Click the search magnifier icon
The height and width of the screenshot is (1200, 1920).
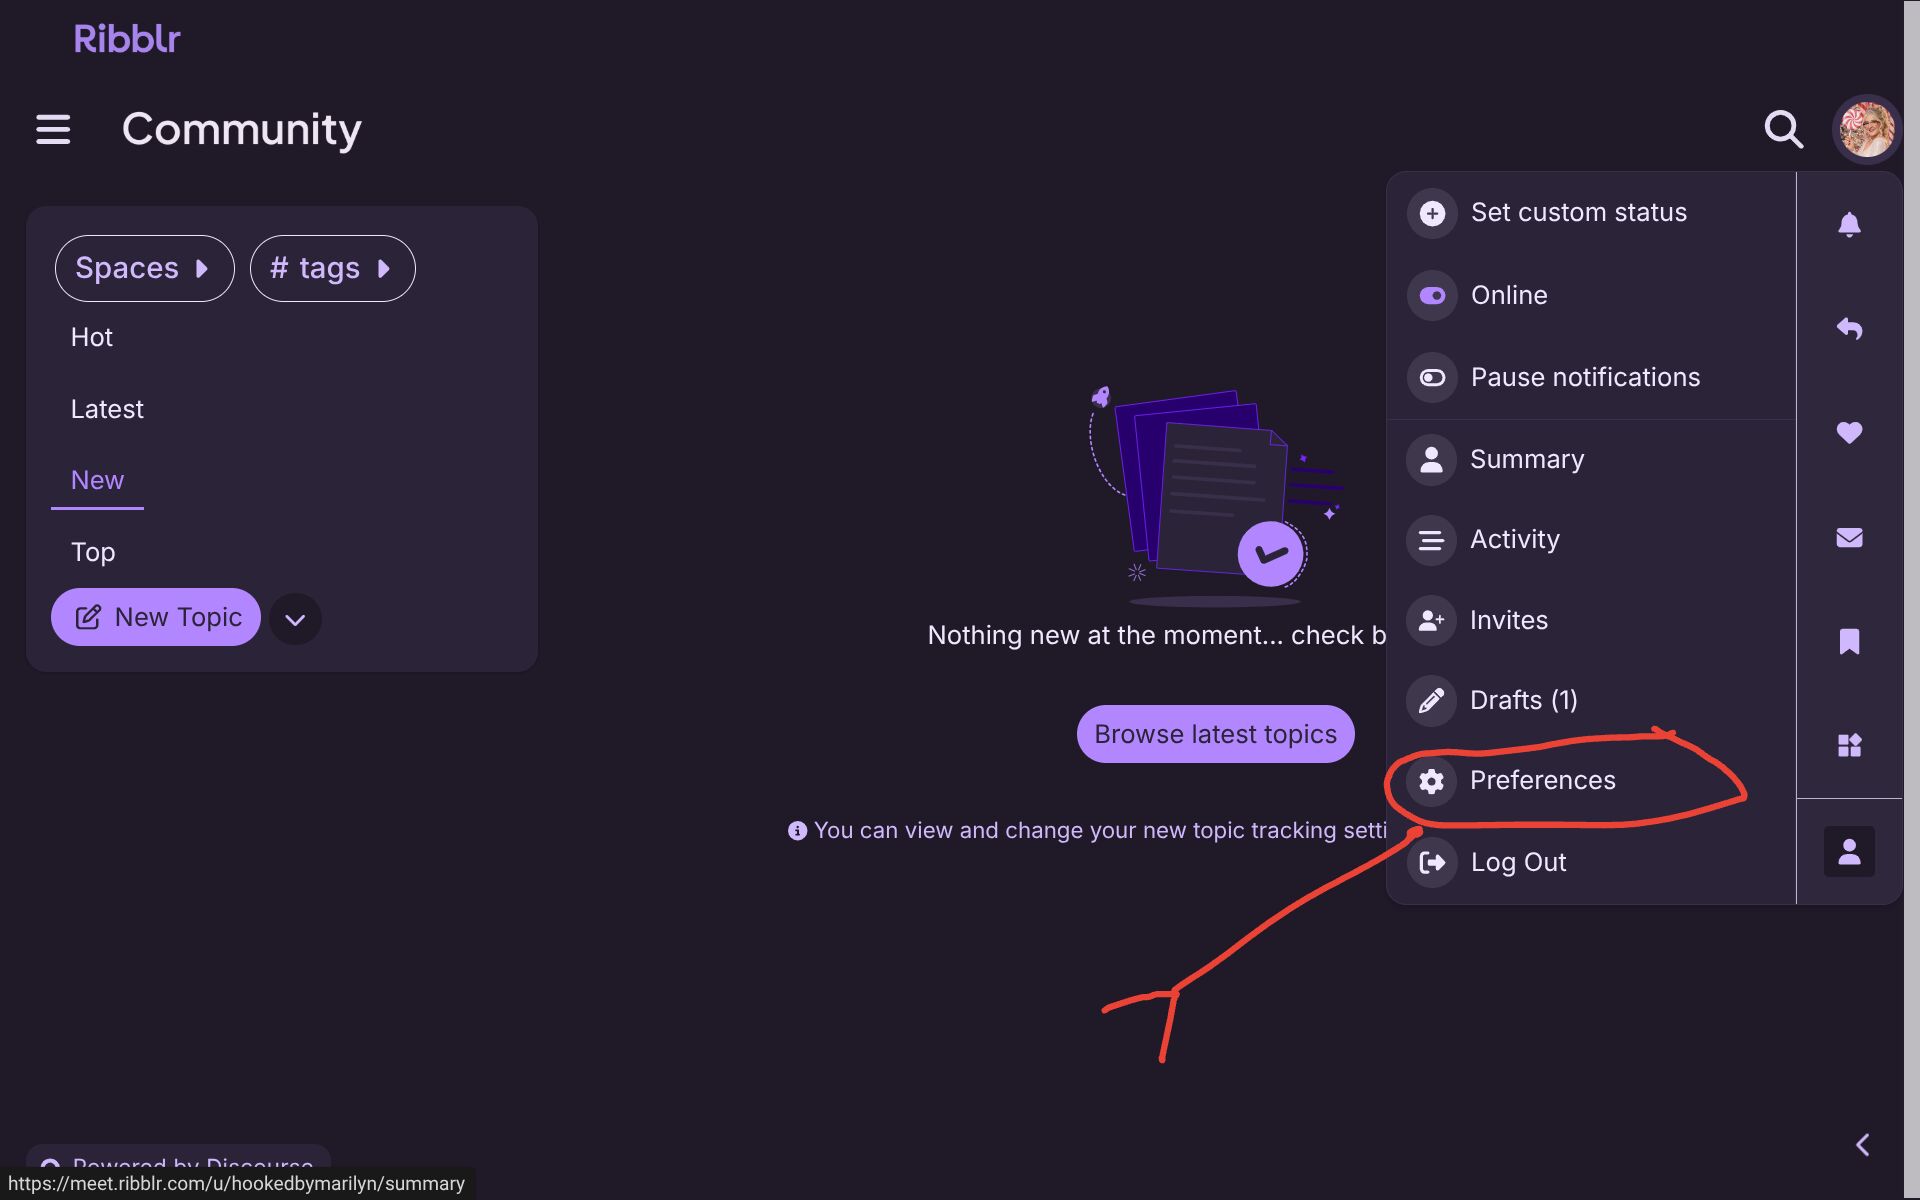click(1783, 129)
